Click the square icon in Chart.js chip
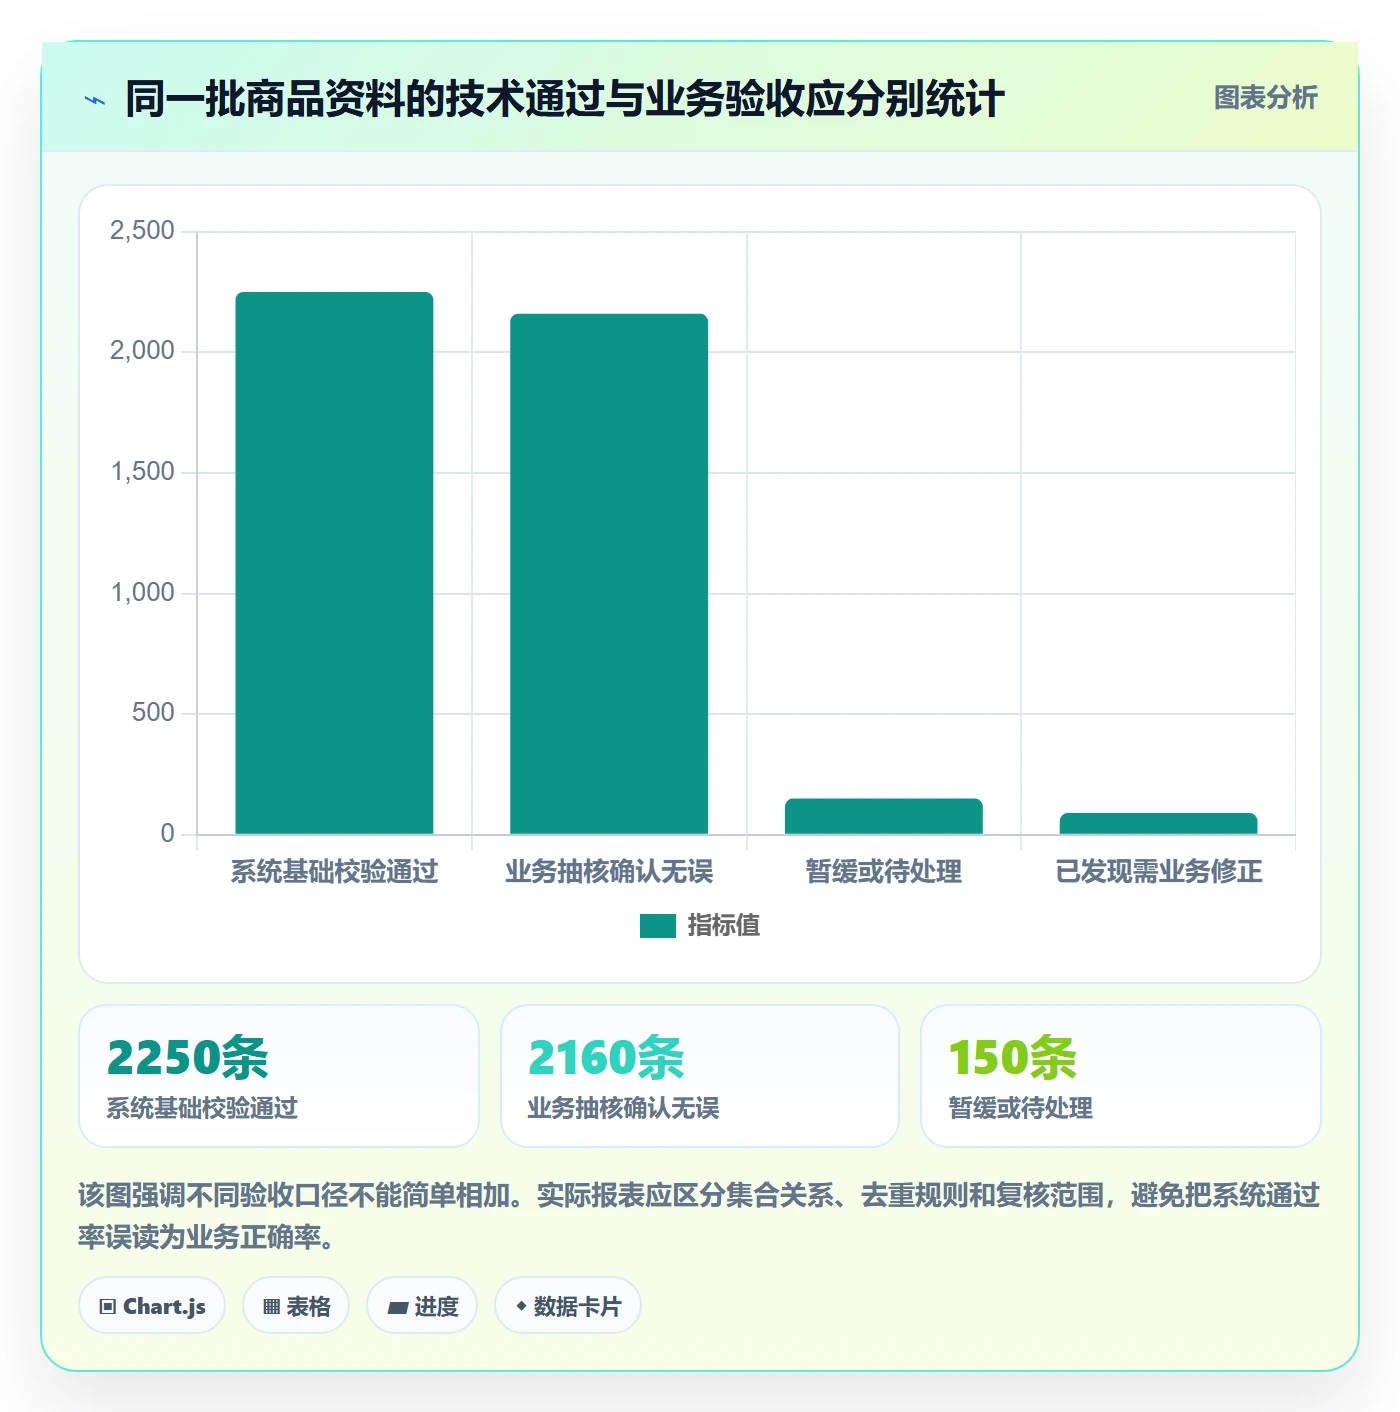Image resolution: width=1400 pixels, height=1412 pixels. tap(108, 1307)
